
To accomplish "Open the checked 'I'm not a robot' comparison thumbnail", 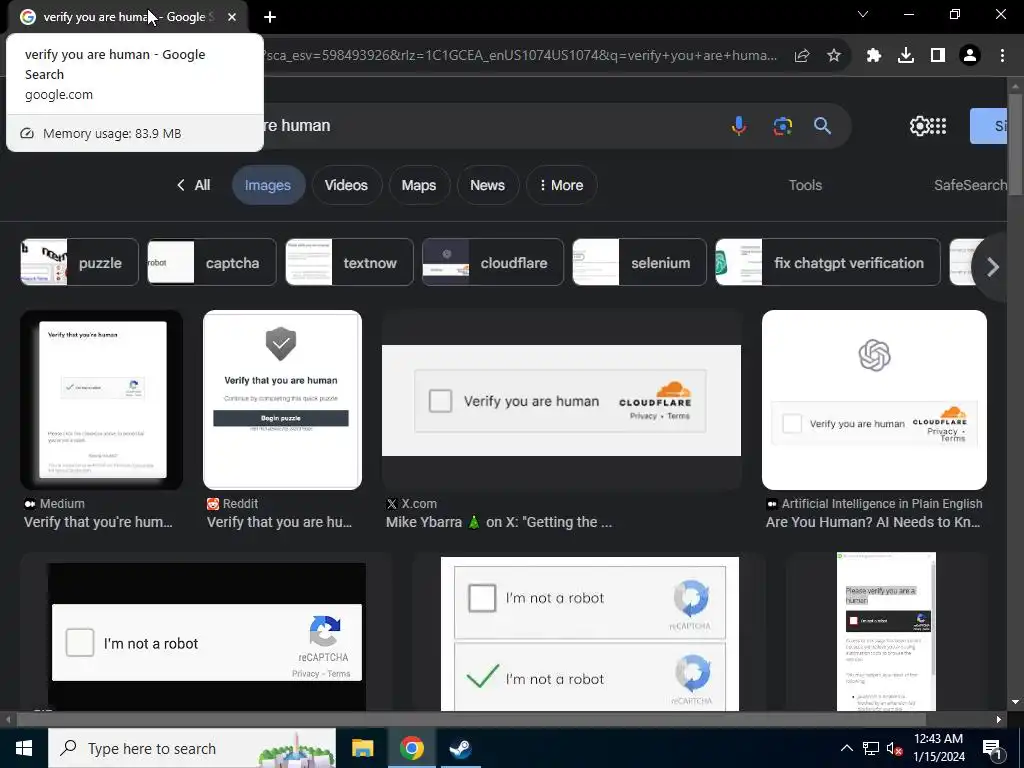I will (x=590, y=633).
